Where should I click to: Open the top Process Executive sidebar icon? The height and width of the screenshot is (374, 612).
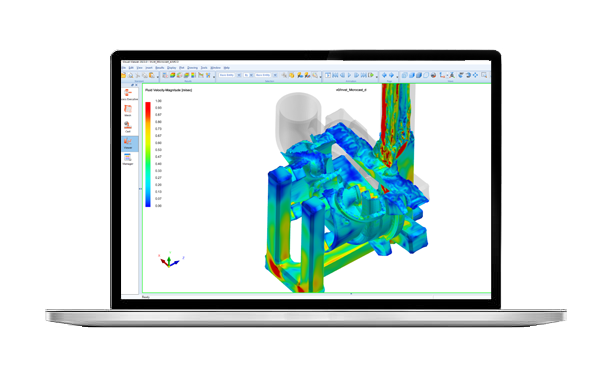128,94
